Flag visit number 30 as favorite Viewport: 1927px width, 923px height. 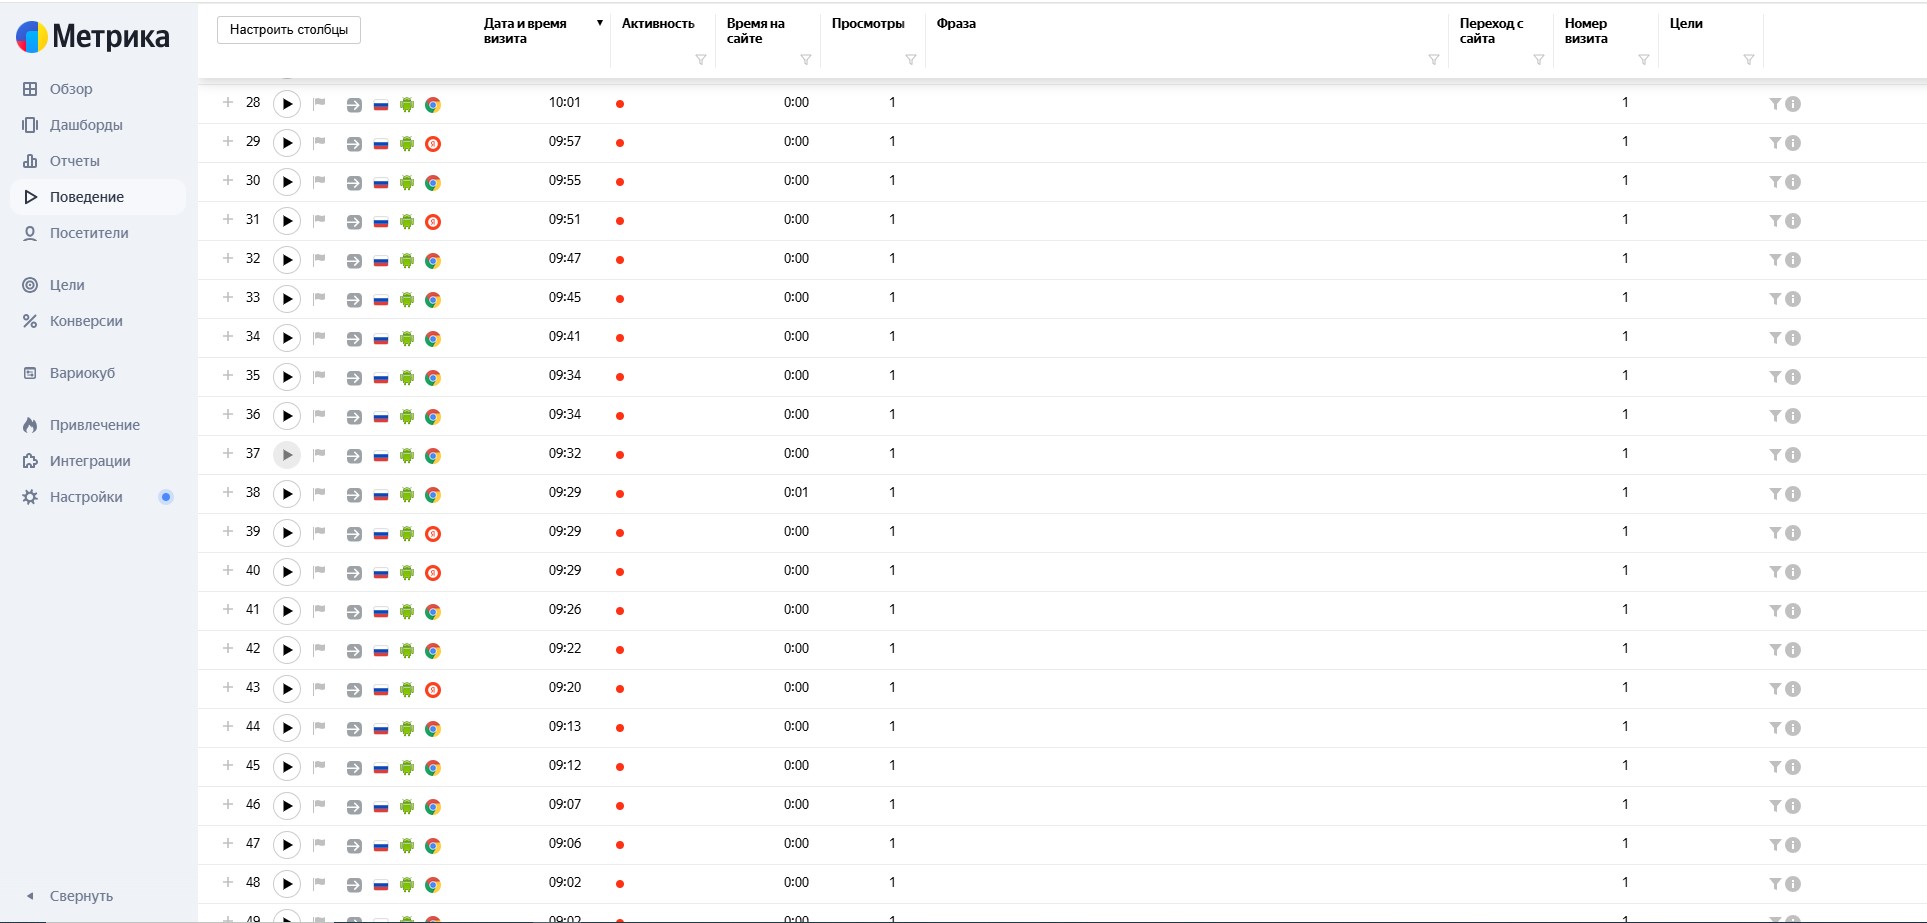319,182
